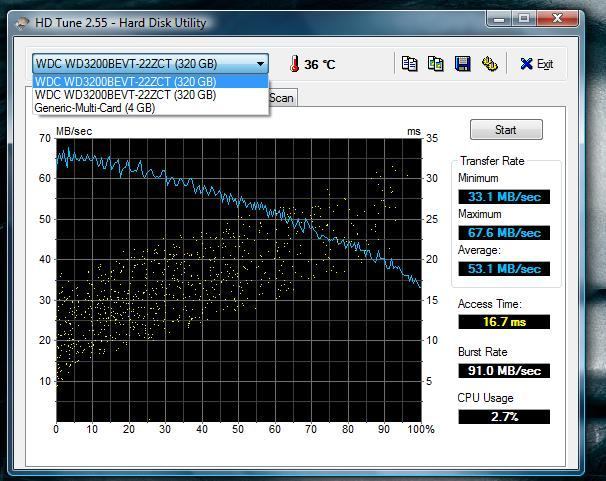Close the HD Tune window
The height and width of the screenshot is (481, 606).
[557, 18]
